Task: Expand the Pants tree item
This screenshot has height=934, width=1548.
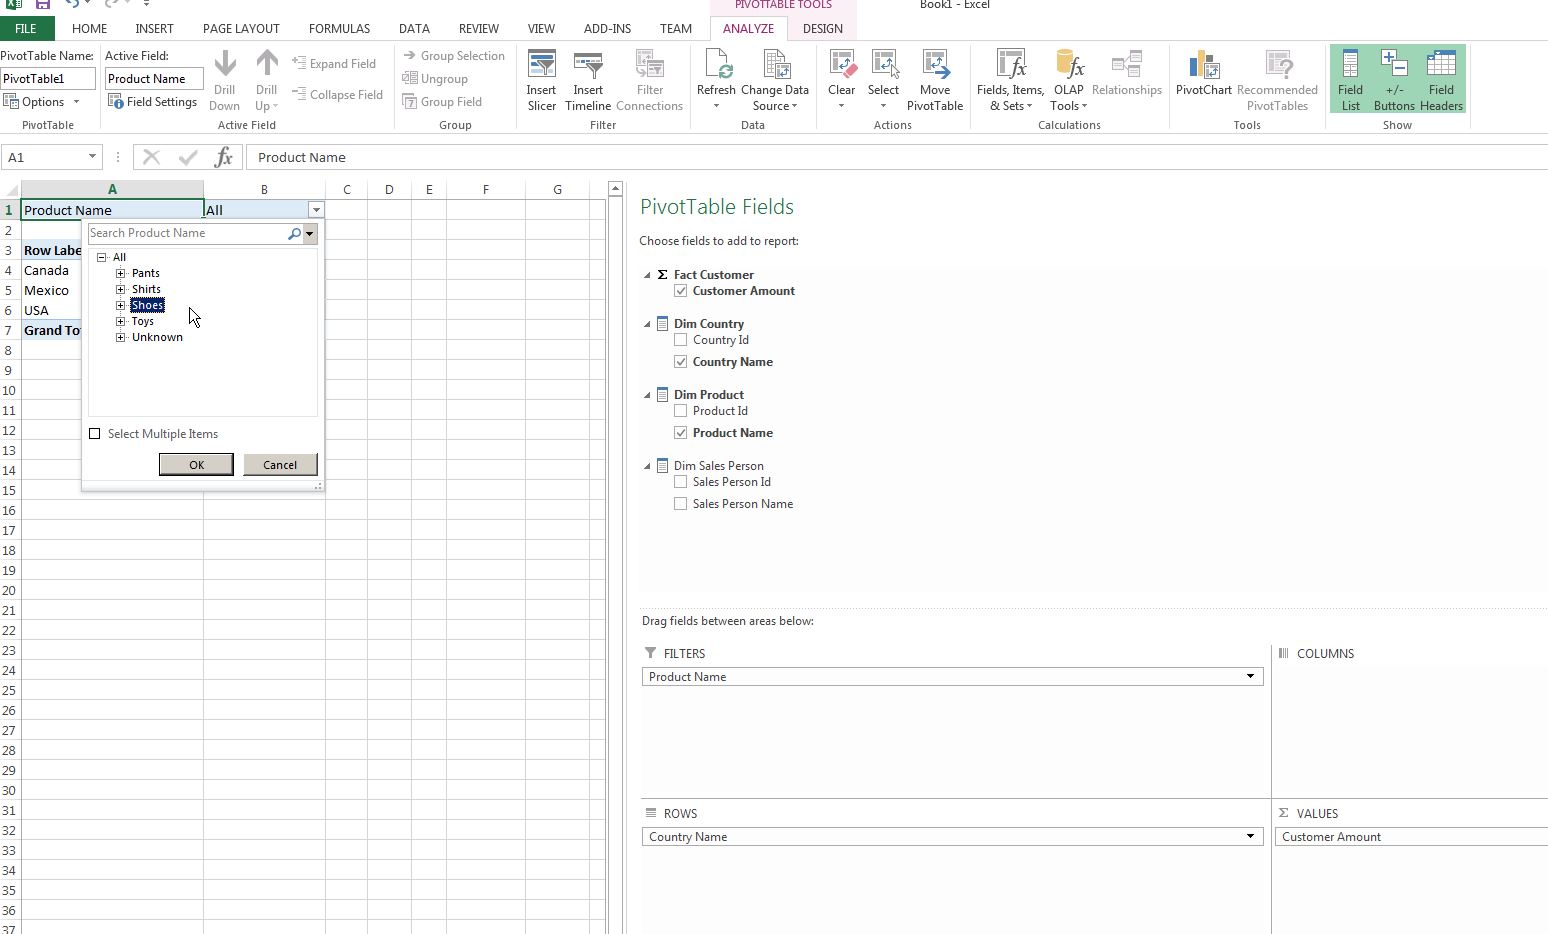Action: [121, 272]
